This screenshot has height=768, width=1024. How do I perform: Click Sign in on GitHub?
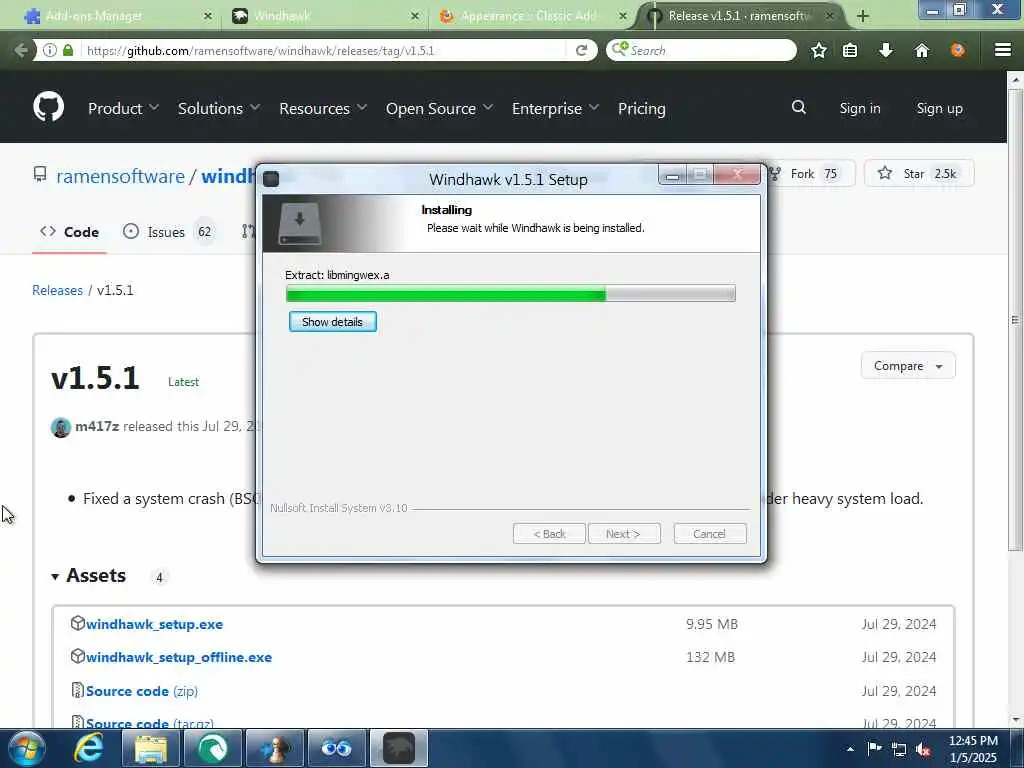point(859,108)
